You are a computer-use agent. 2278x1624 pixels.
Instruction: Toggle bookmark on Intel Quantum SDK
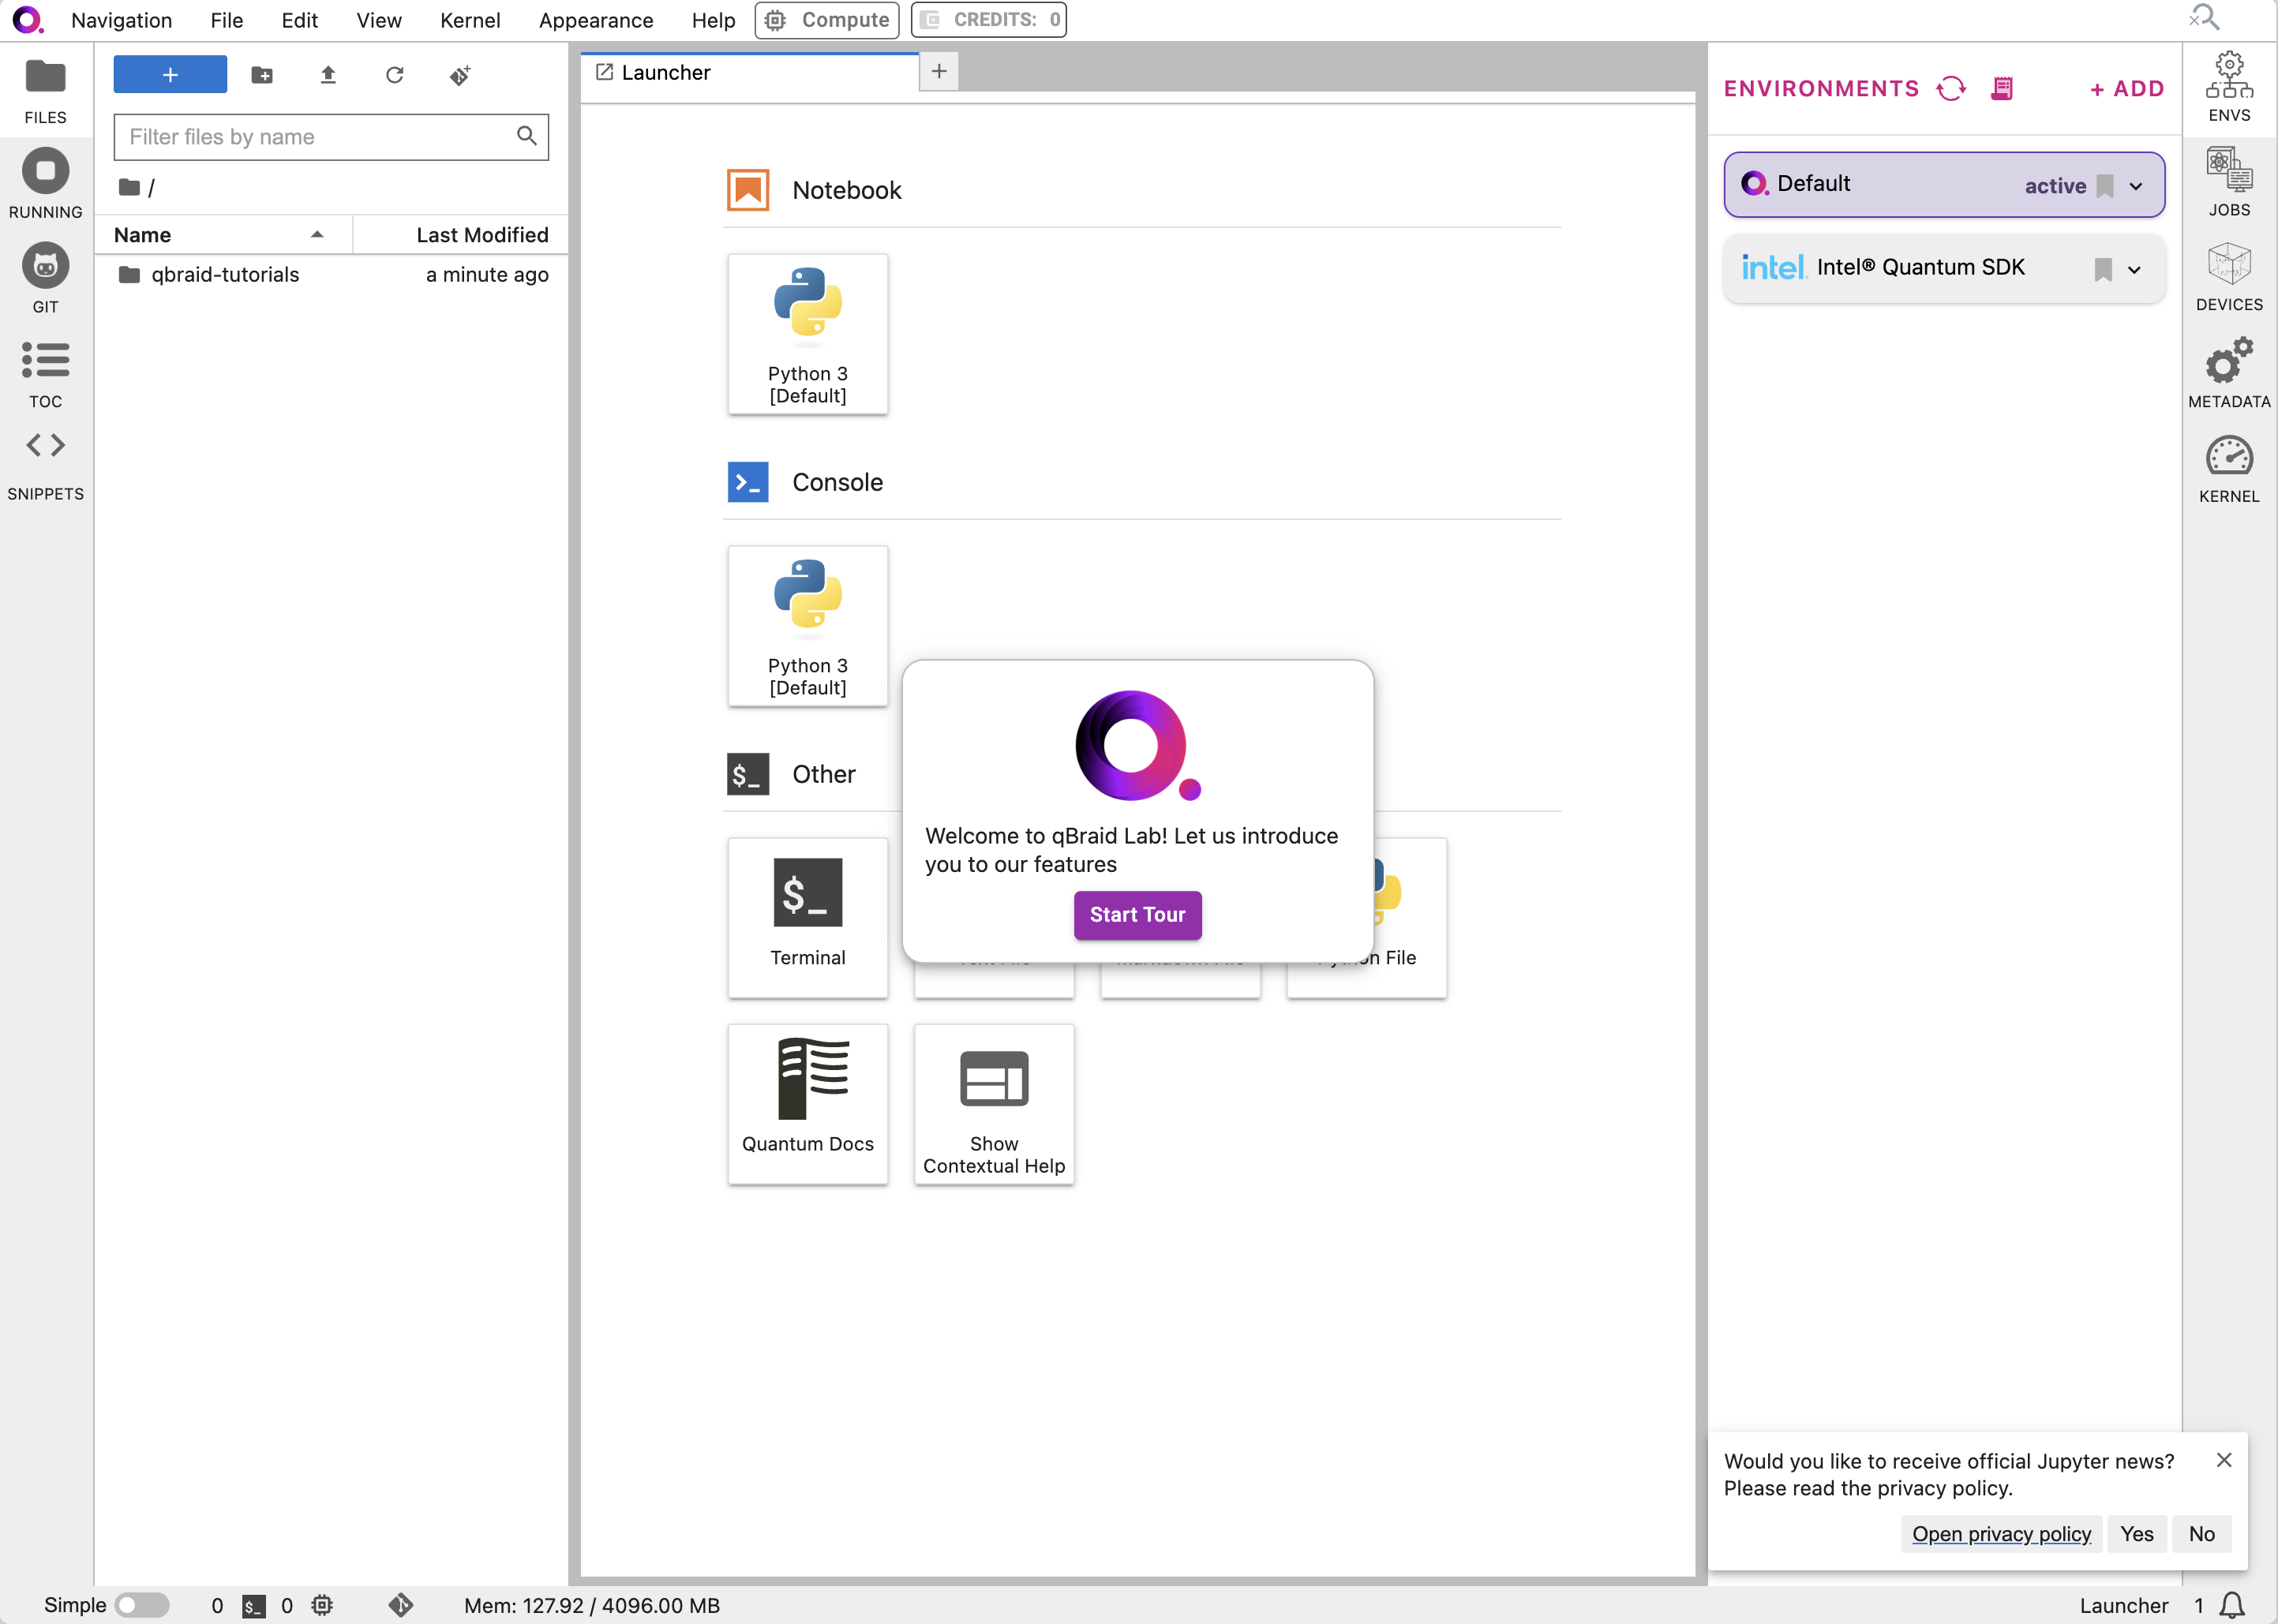(2103, 269)
